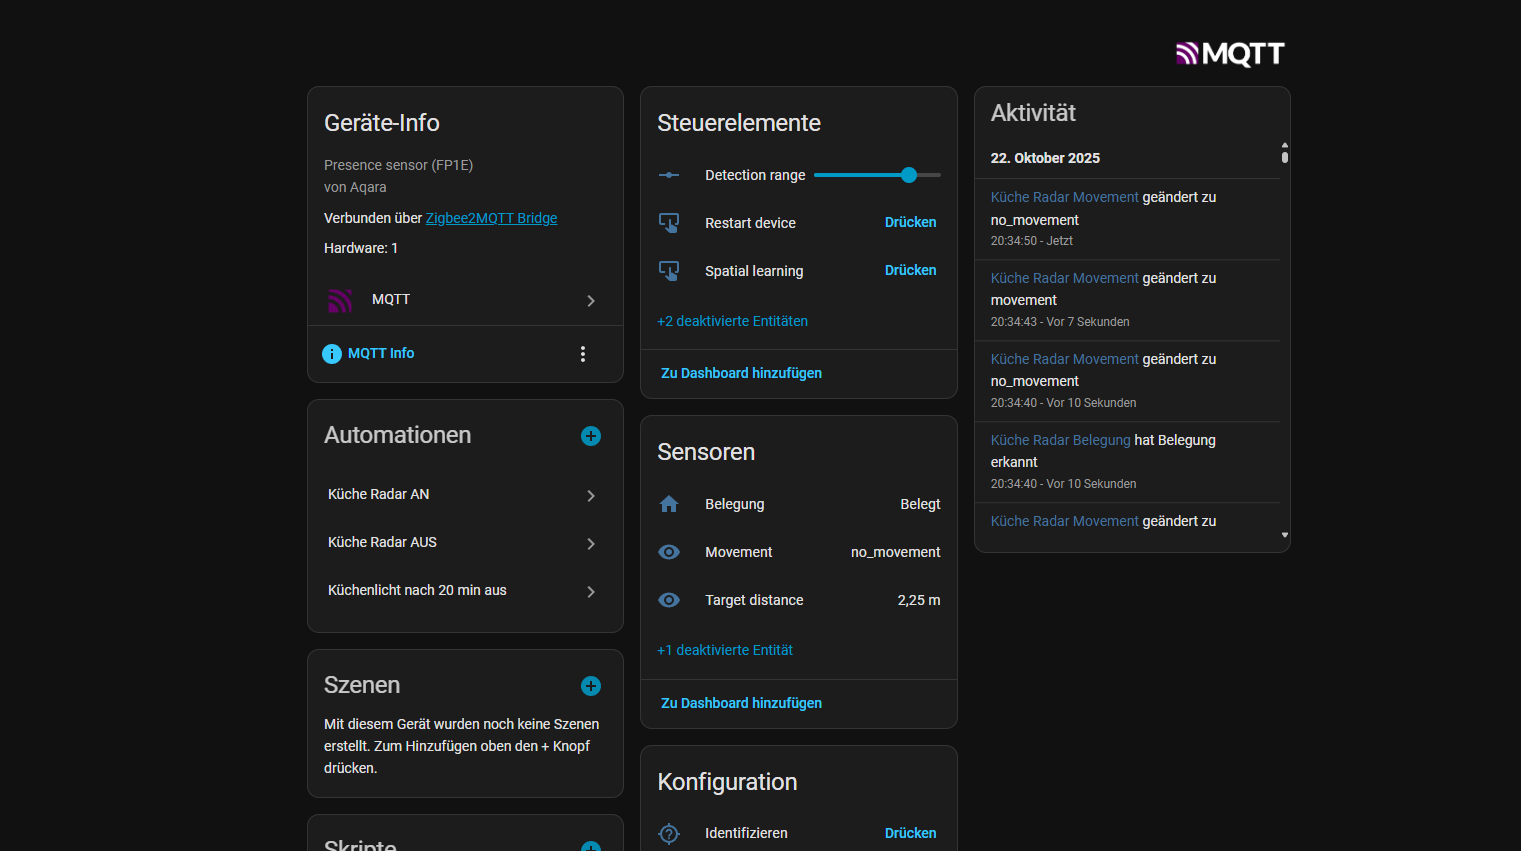The width and height of the screenshot is (1521, 851).
Task: Open the Küche Radar AN automation
Action: tap(465, 495)
